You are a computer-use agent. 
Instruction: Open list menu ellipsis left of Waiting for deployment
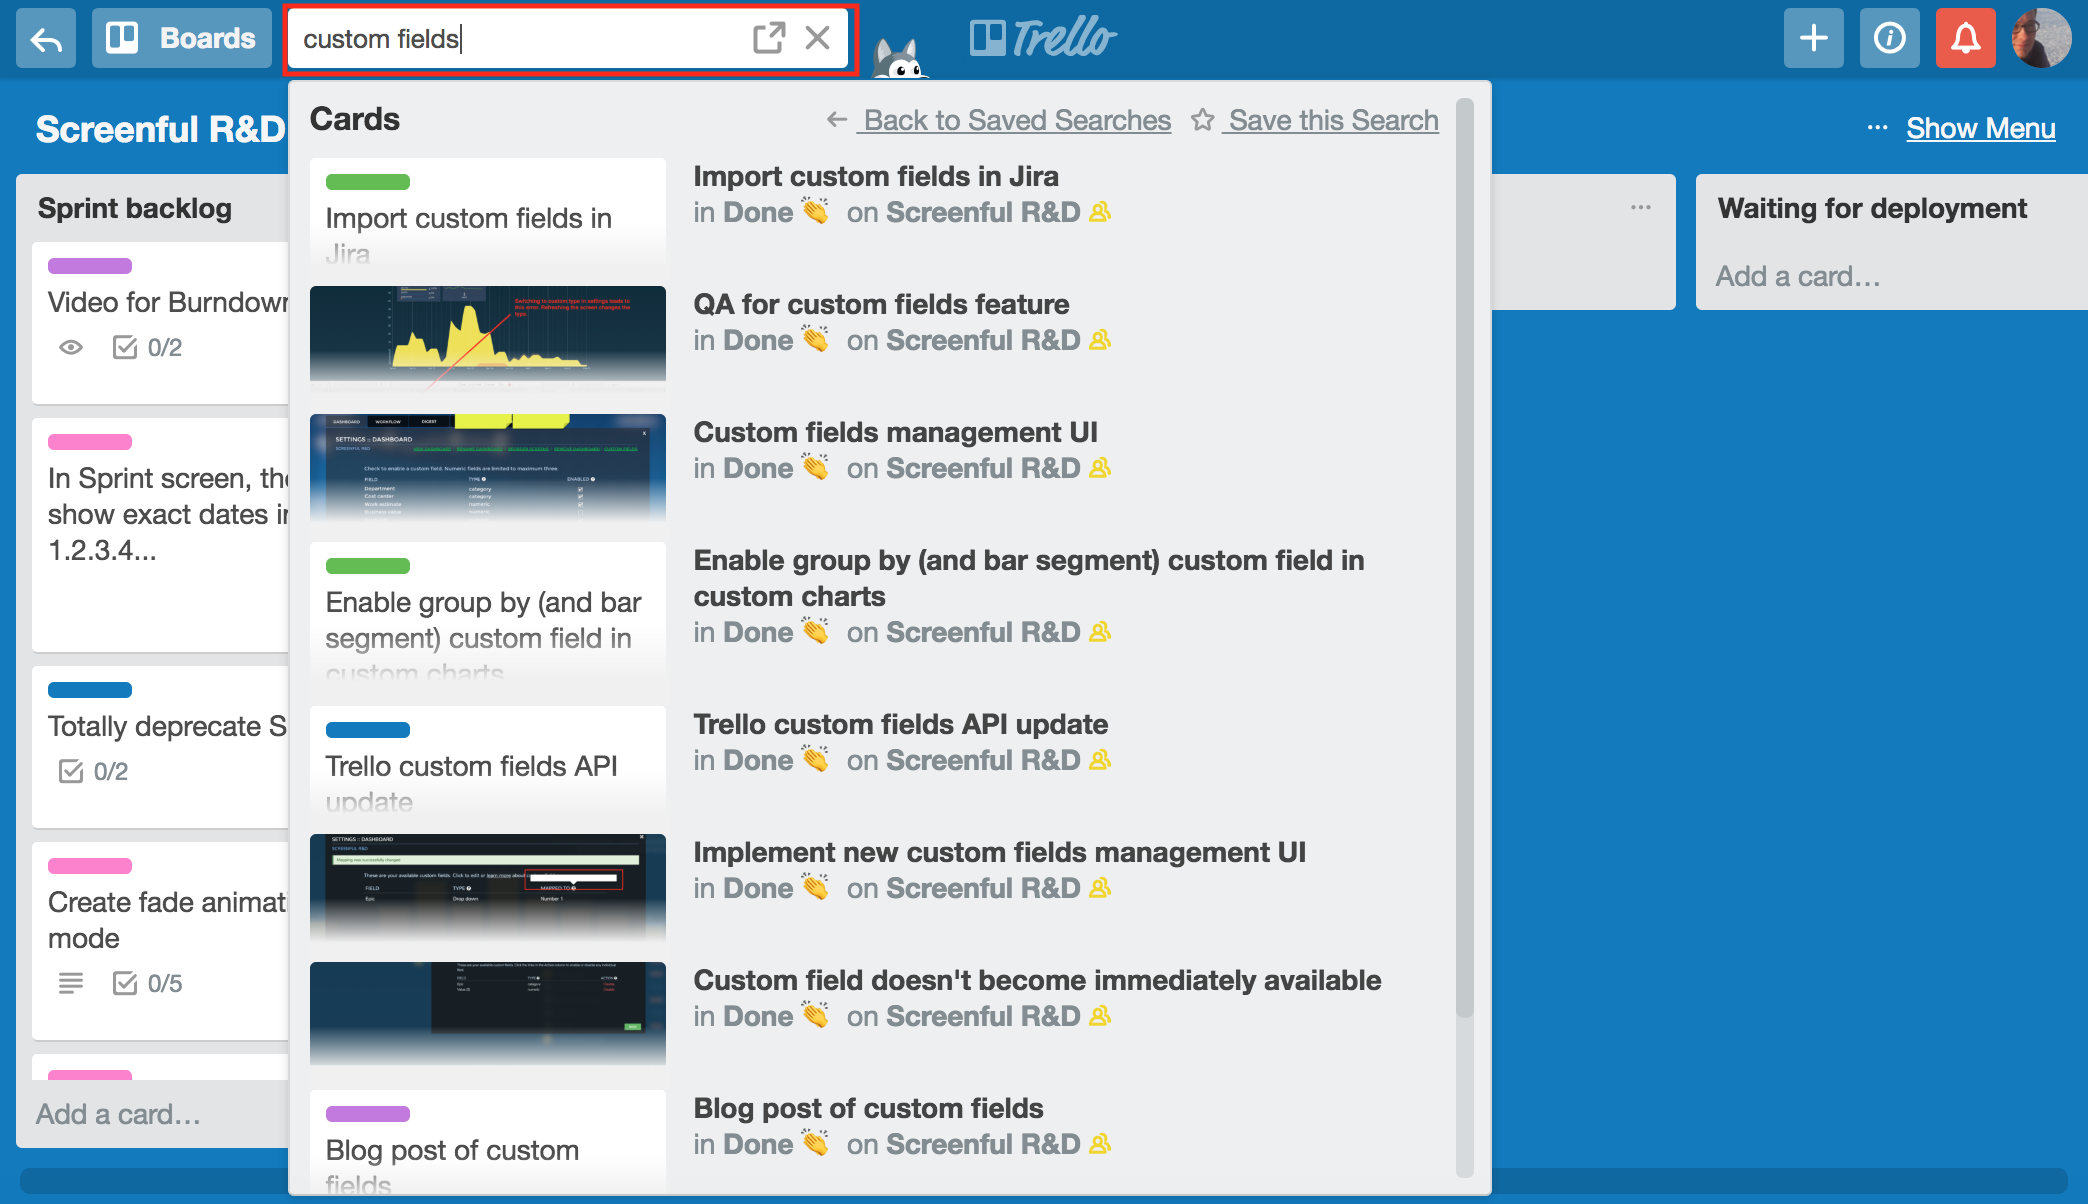tap(1641, 208)
